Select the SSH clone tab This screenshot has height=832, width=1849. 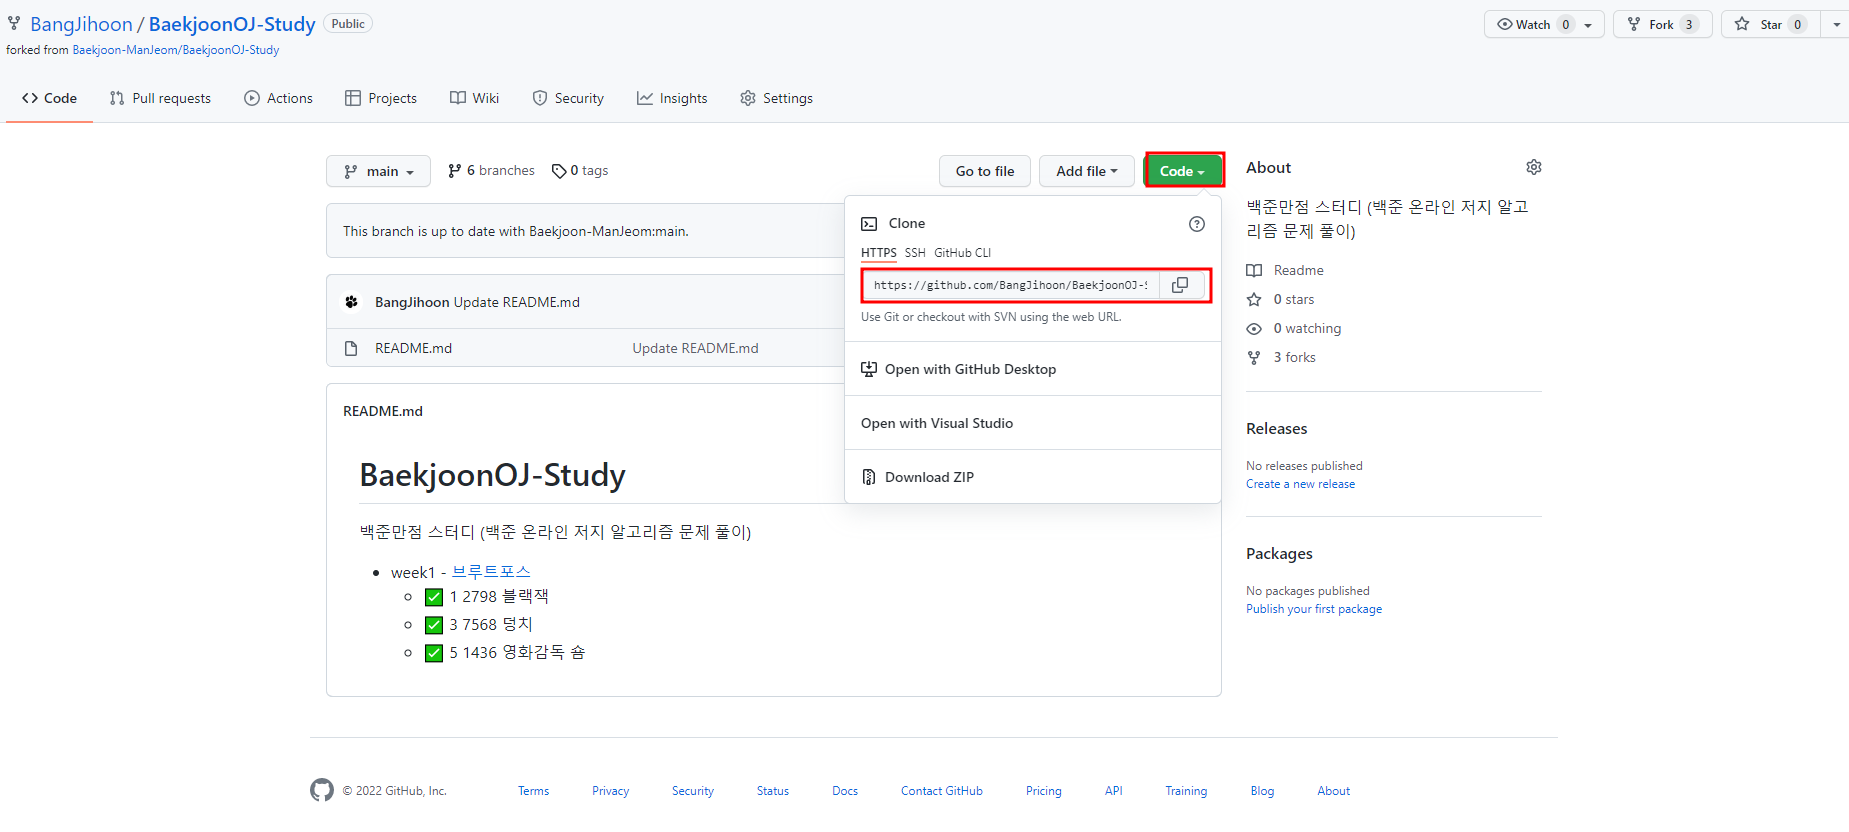click(915, 253)
